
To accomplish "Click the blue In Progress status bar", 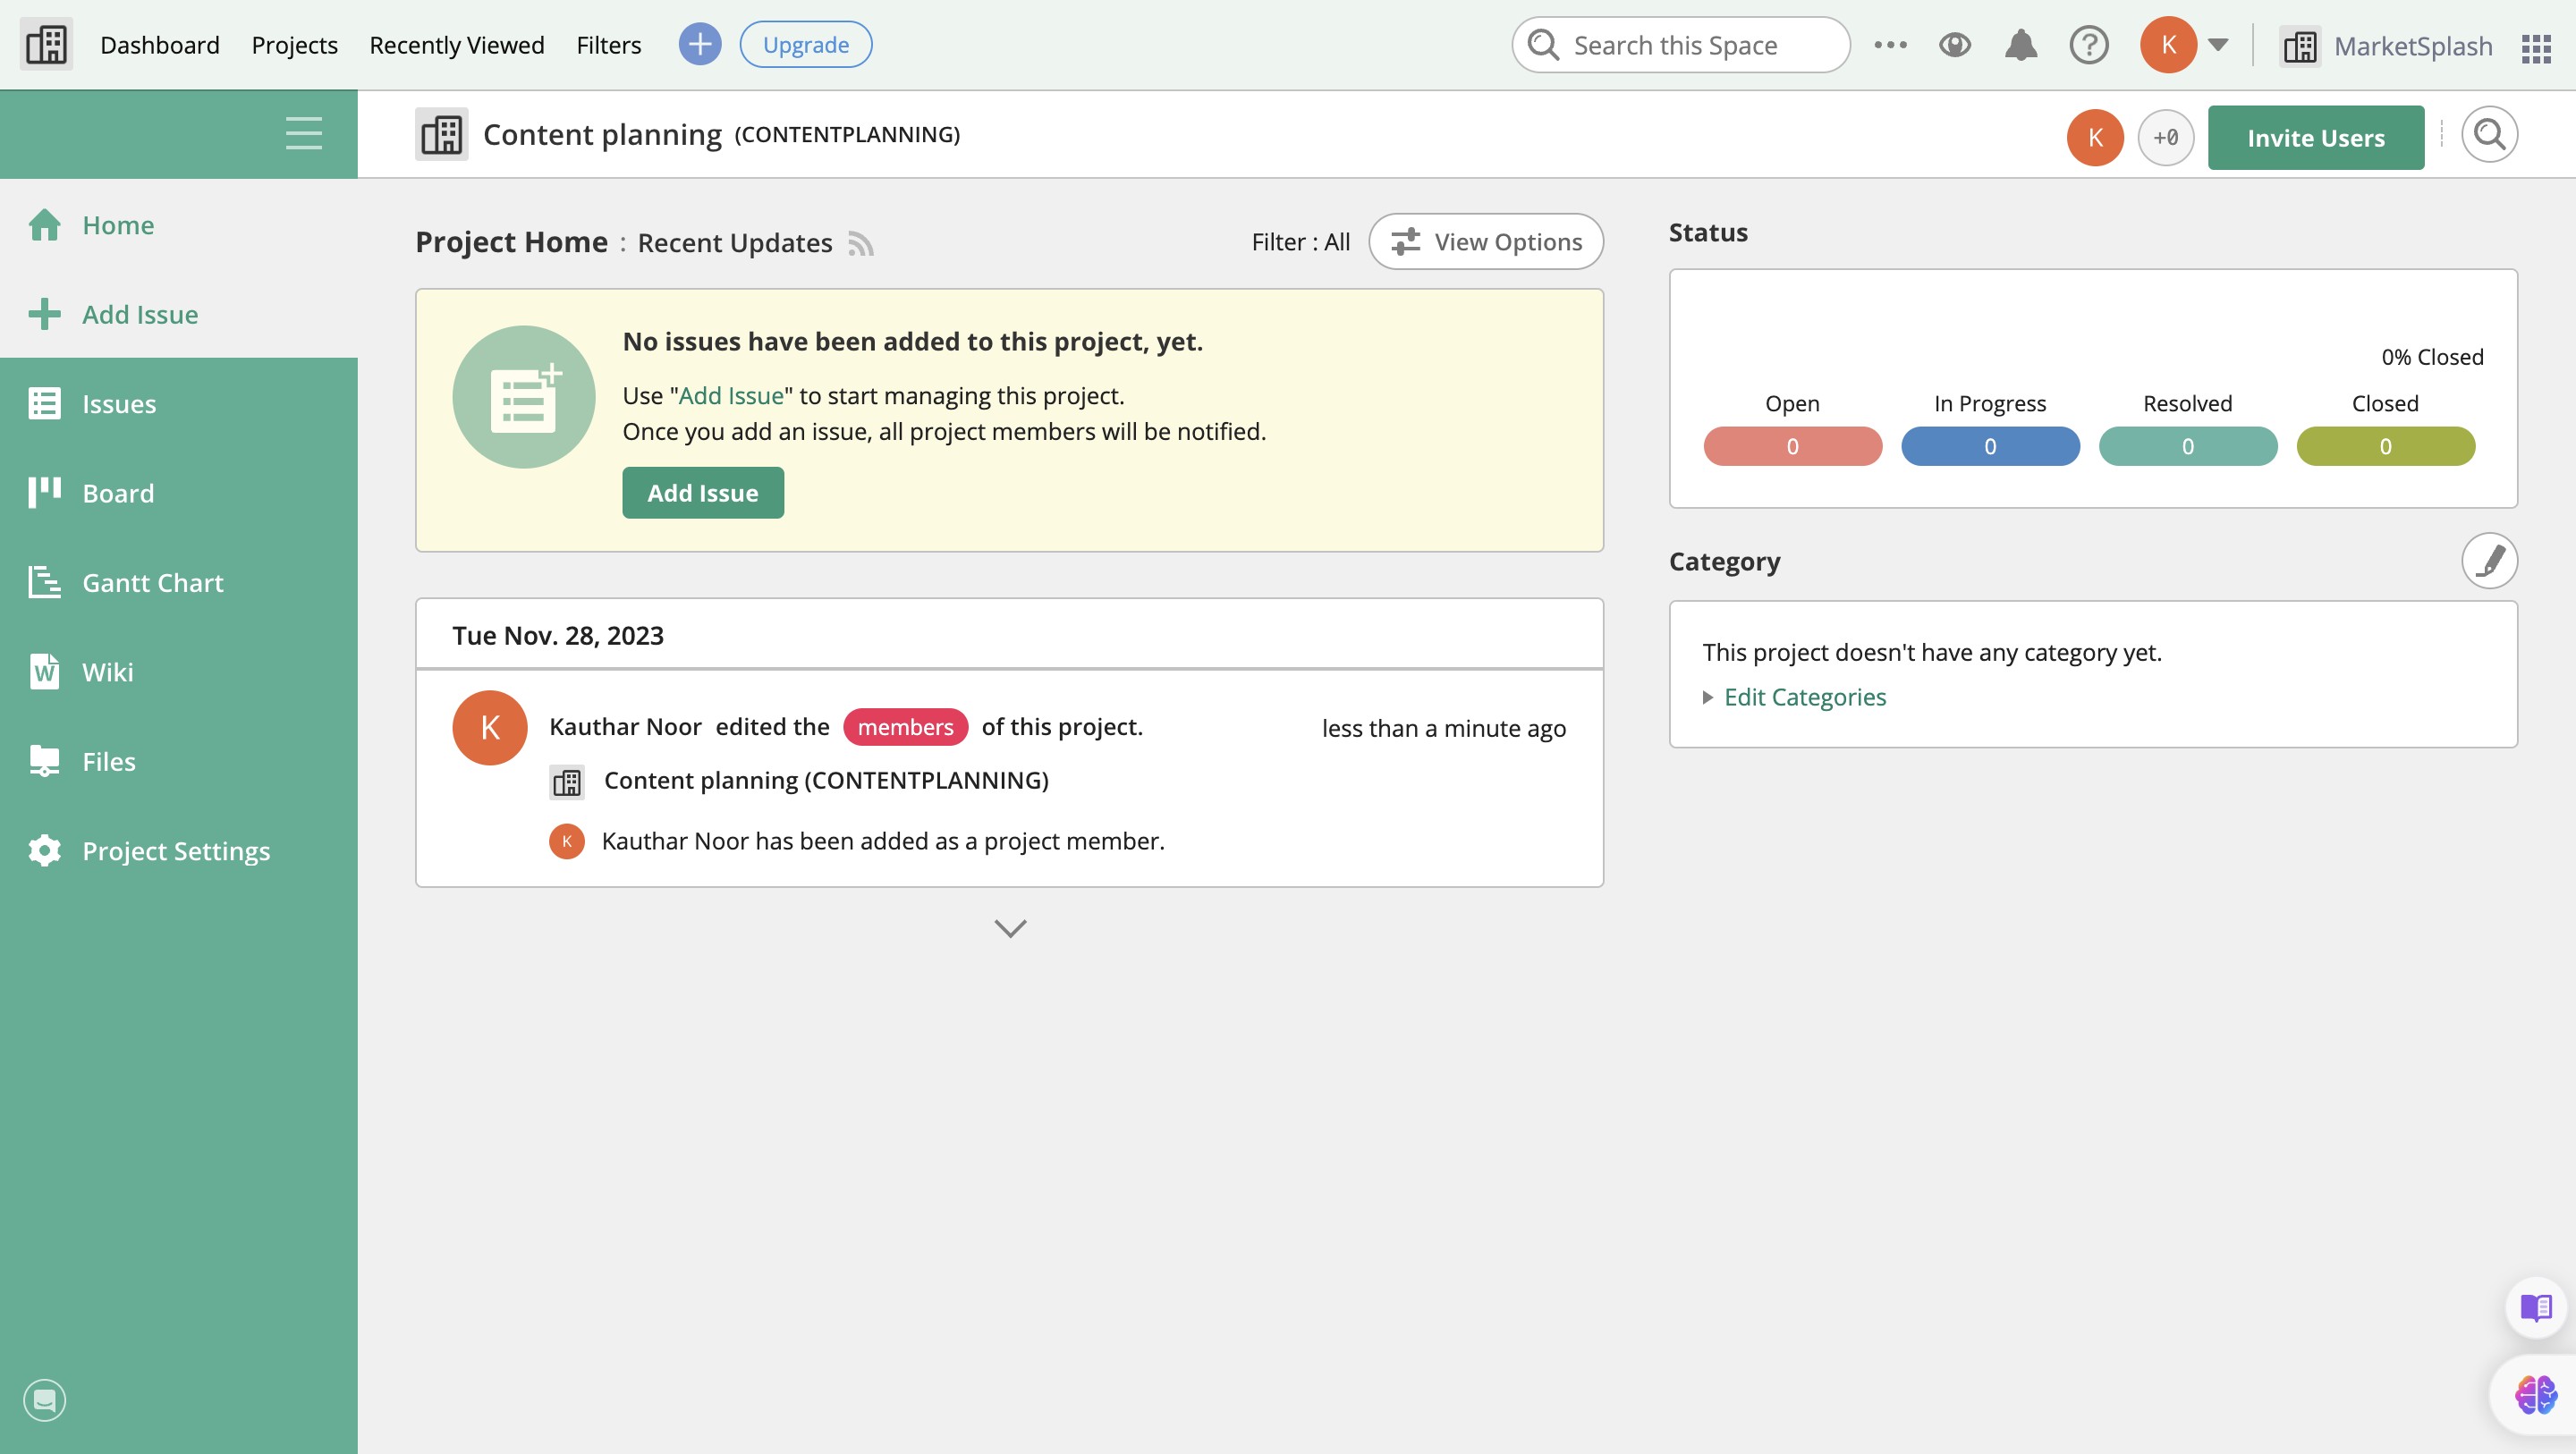I will tap(1989, 446).
